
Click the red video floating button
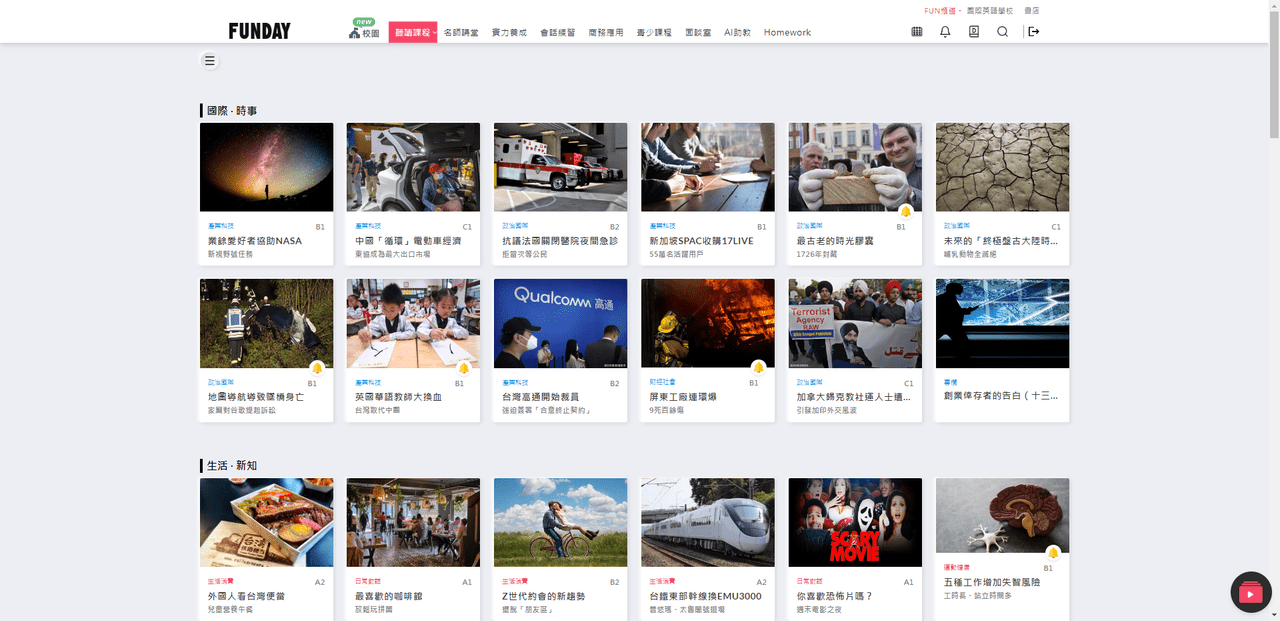click(1250, 593)
